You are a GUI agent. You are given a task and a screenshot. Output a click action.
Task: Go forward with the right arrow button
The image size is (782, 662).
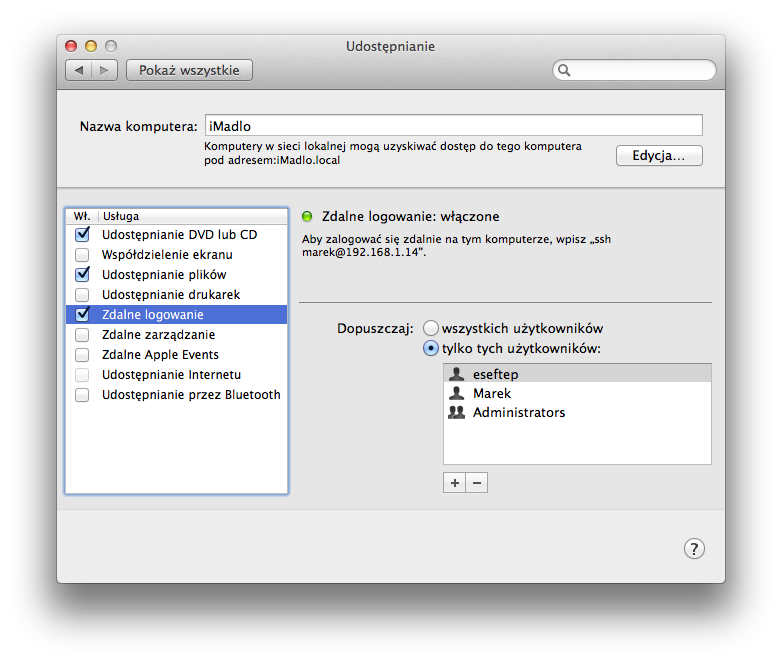pyautogui.click(x=104, y=70)
